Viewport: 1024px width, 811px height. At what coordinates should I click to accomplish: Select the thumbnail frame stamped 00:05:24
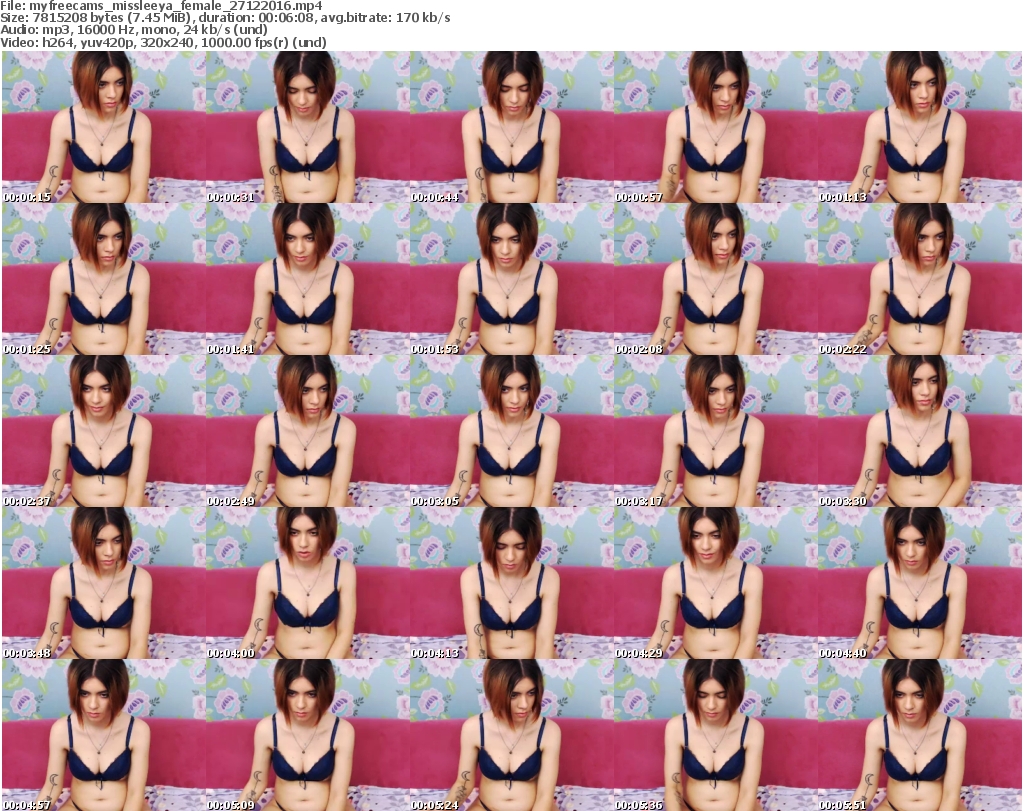point(512,735)
